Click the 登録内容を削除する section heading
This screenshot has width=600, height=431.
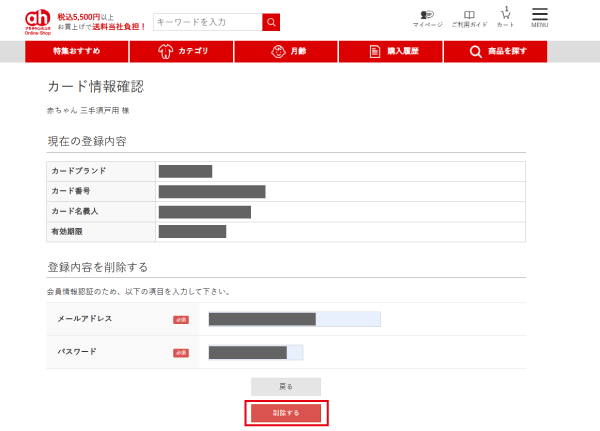98,267
